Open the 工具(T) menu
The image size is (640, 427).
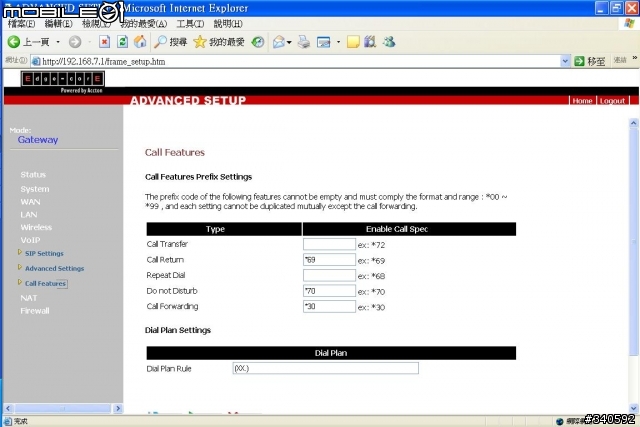point(190,24)
